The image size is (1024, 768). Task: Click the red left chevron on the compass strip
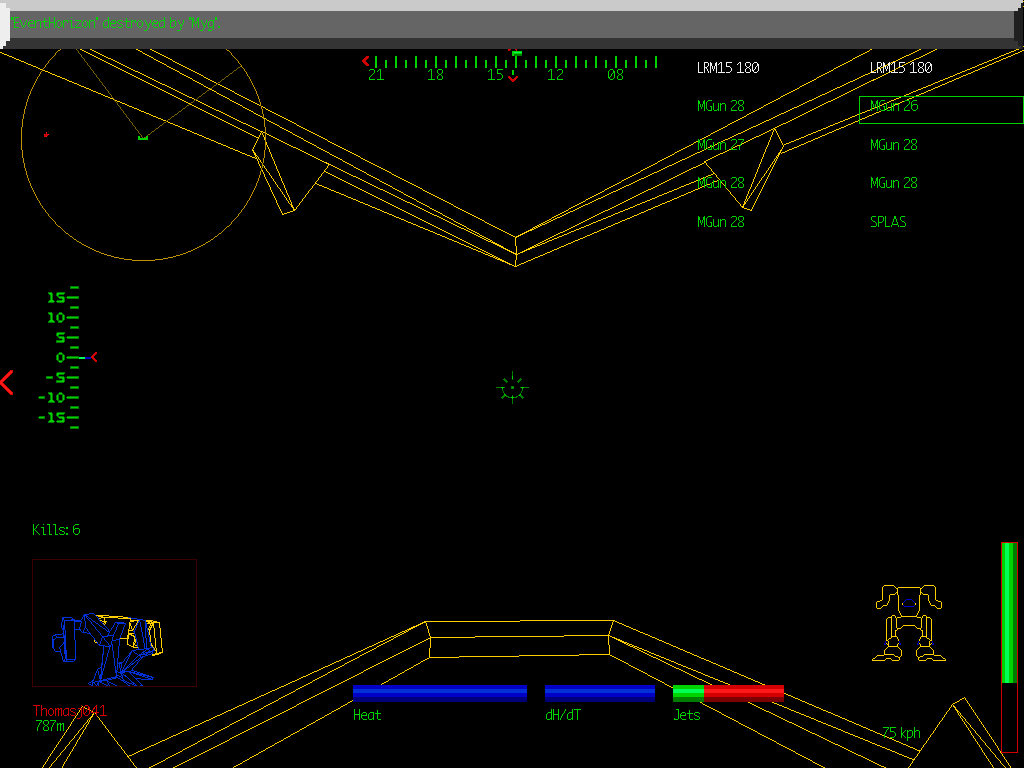[x=366, y=61]
